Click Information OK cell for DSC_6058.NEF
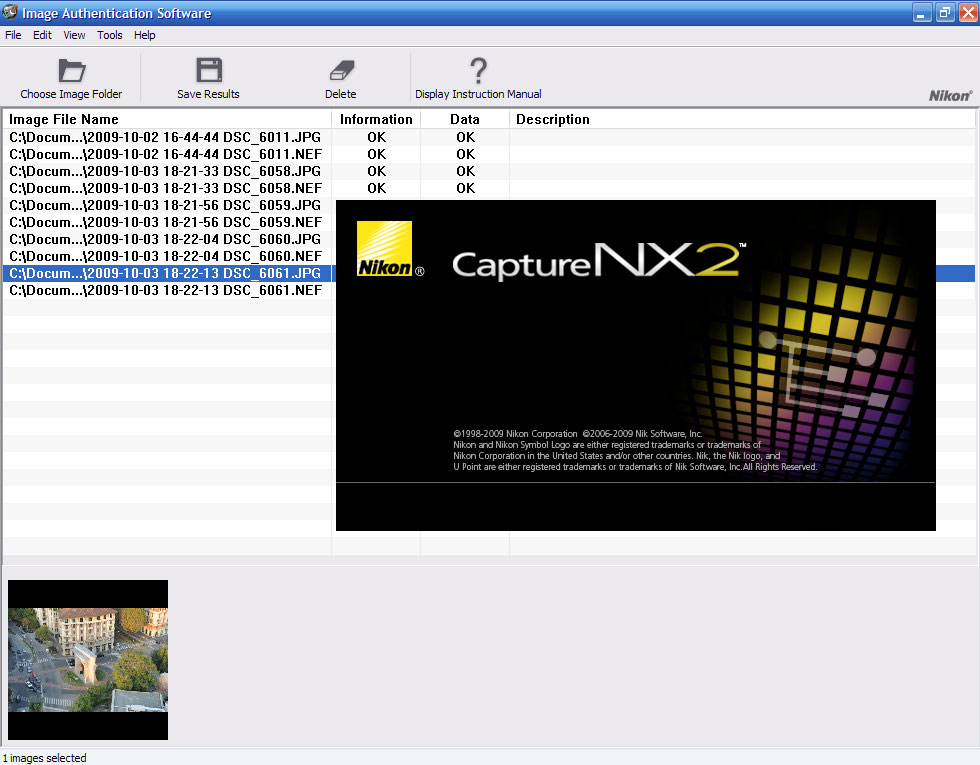 click(377, 188)
